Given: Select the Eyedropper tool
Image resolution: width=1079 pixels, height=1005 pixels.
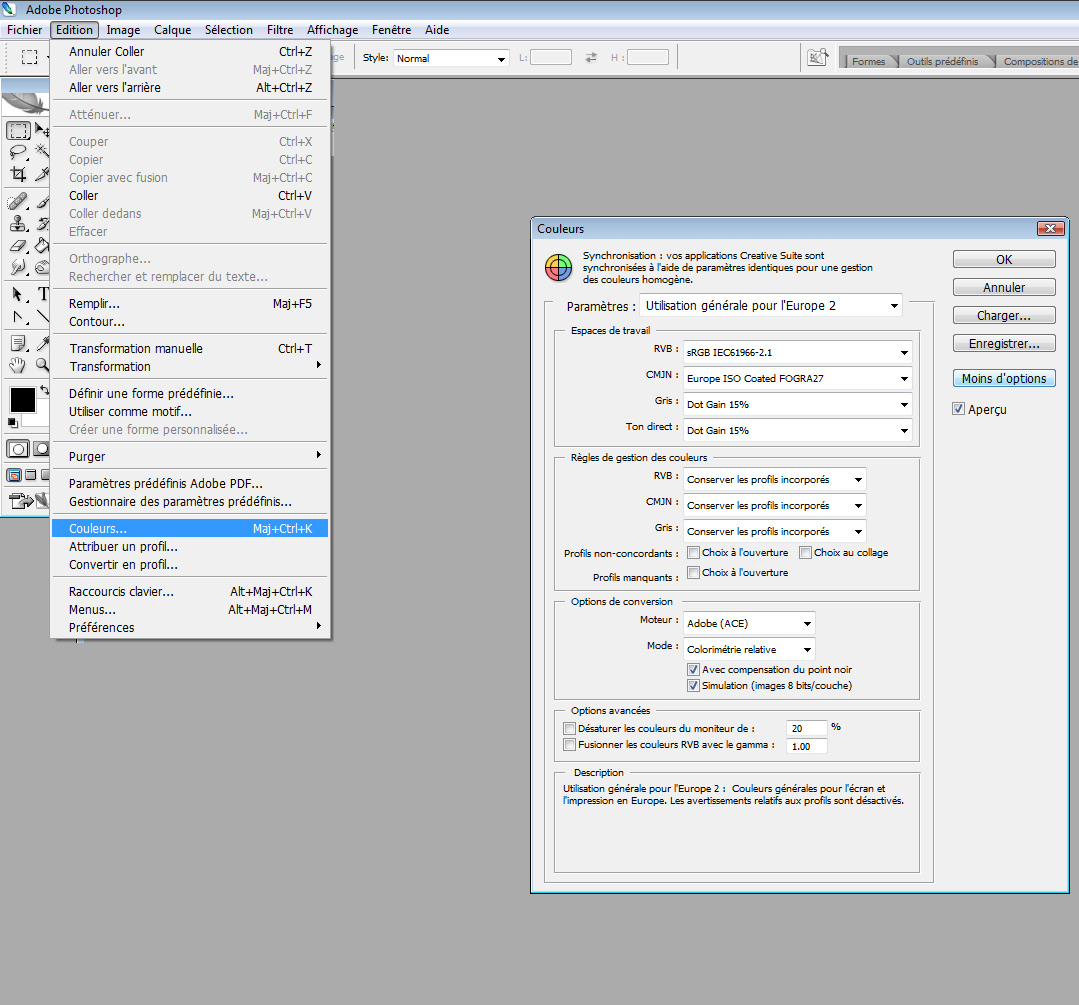Looking at the screenshot, I should pos(43,343).
